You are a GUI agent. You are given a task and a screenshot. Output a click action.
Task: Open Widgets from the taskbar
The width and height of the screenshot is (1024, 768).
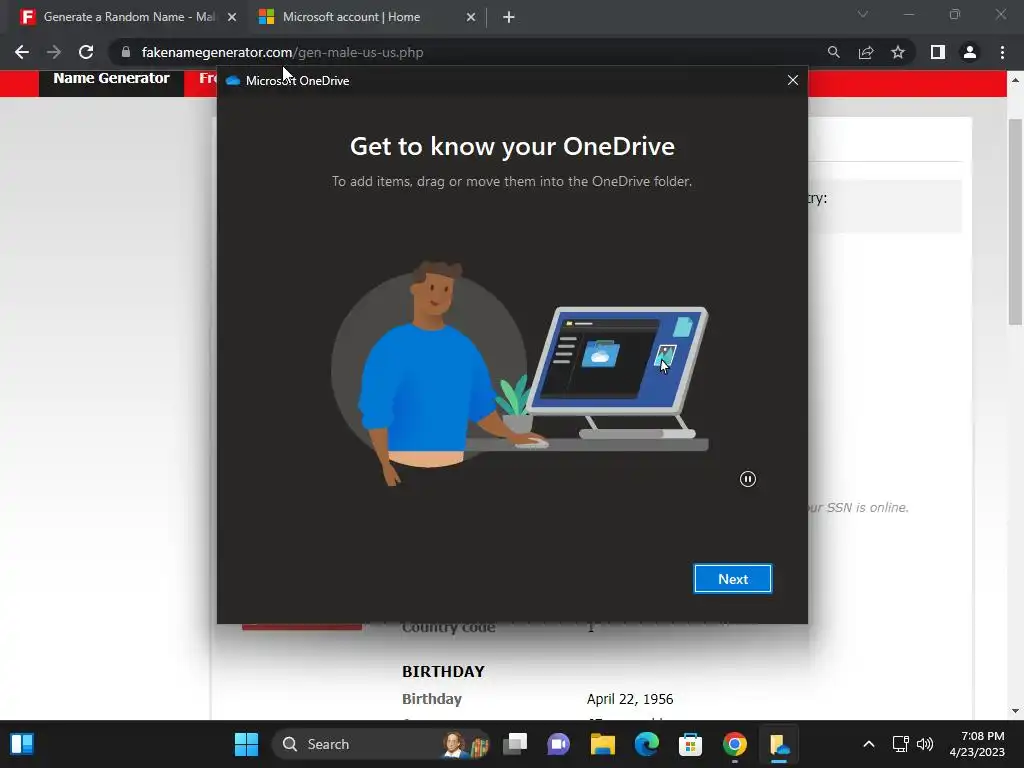(x=22, y=744)
